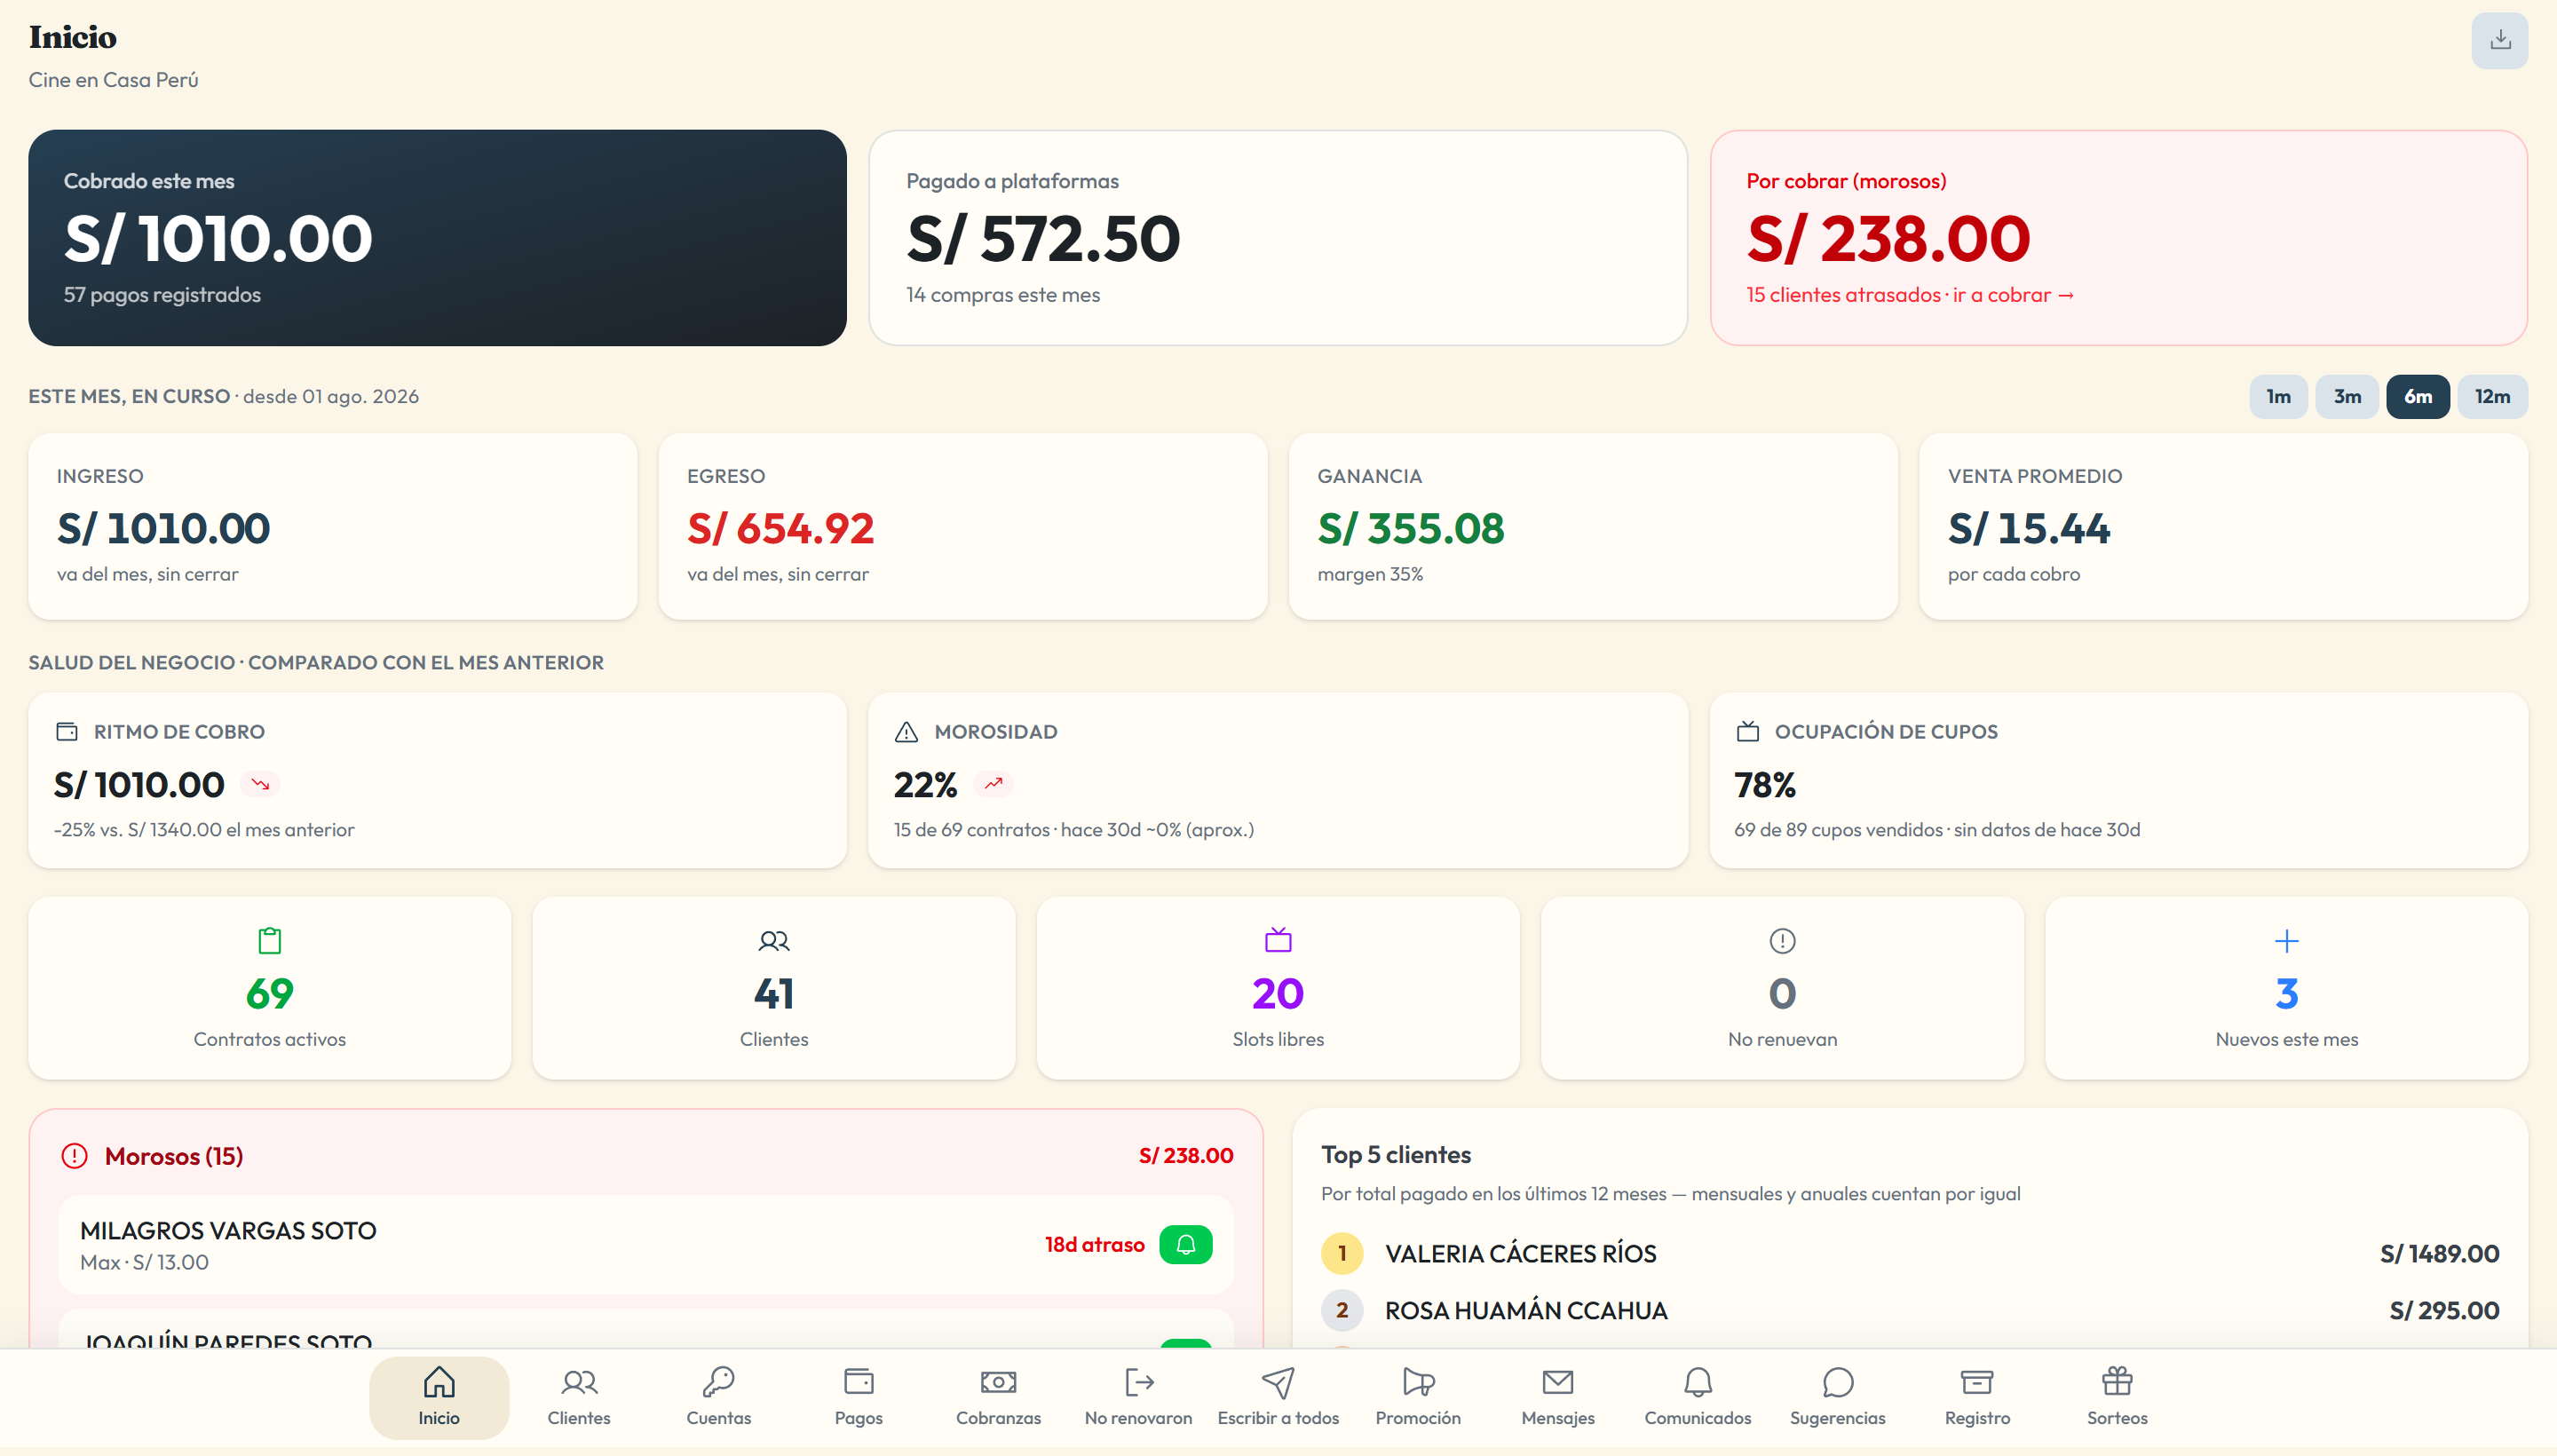Screen dimensions: 2557x1456
Task: Open the Slots libres card showing 20
Action: click(1278, 988)
